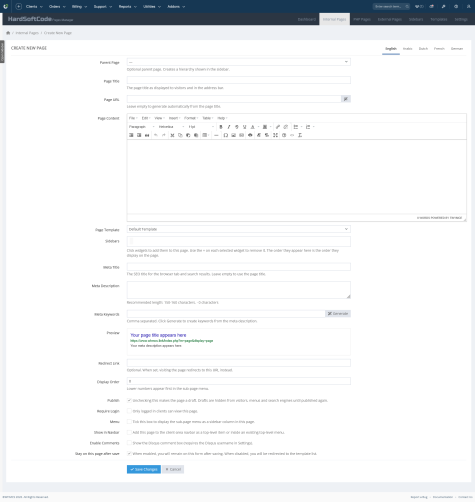Tick the Enable Comments checkbox
This screenshot has height=502, width=475.
129,443
